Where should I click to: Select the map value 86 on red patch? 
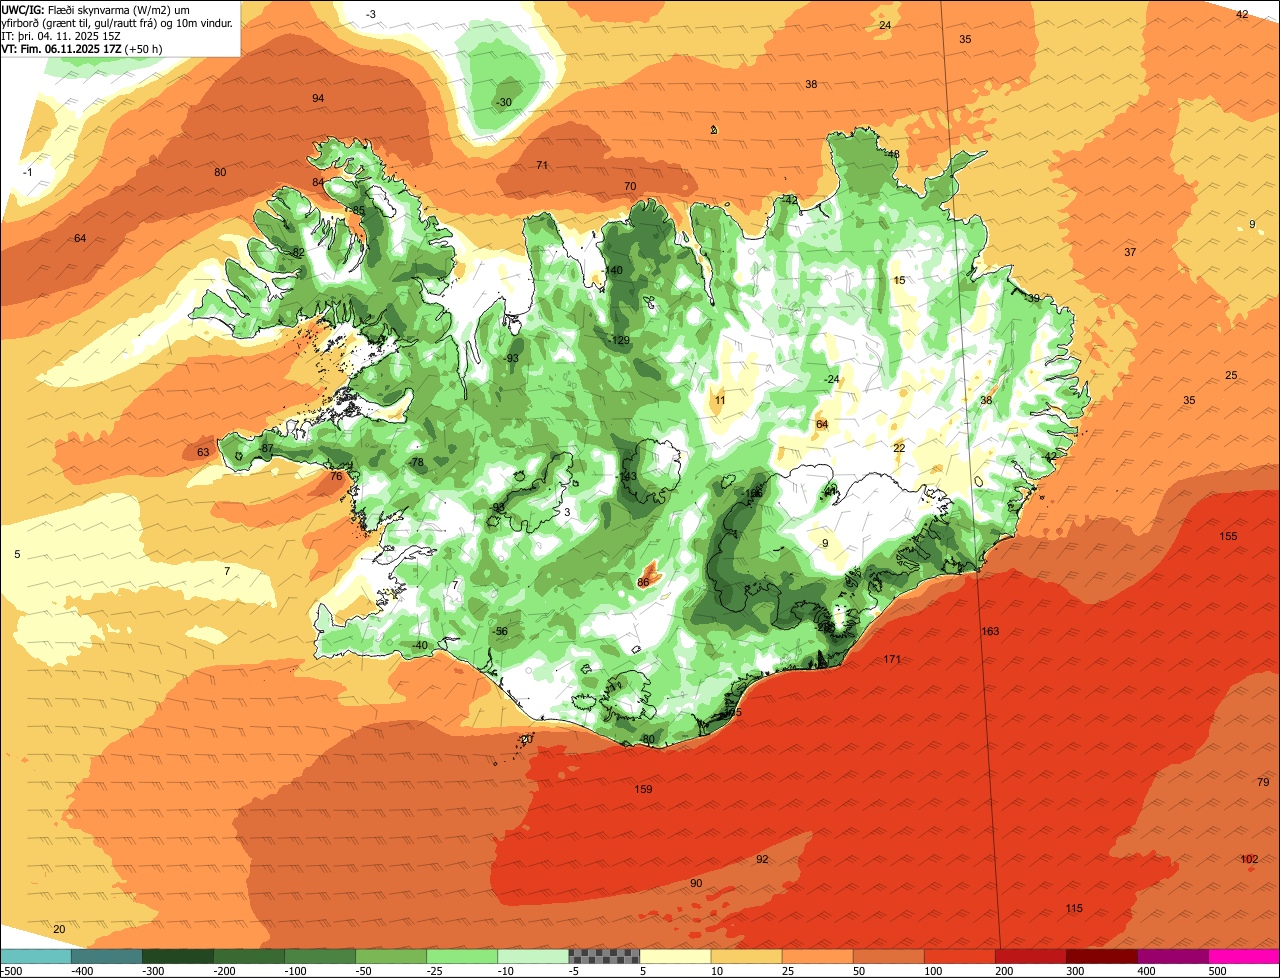click(643, 581)
